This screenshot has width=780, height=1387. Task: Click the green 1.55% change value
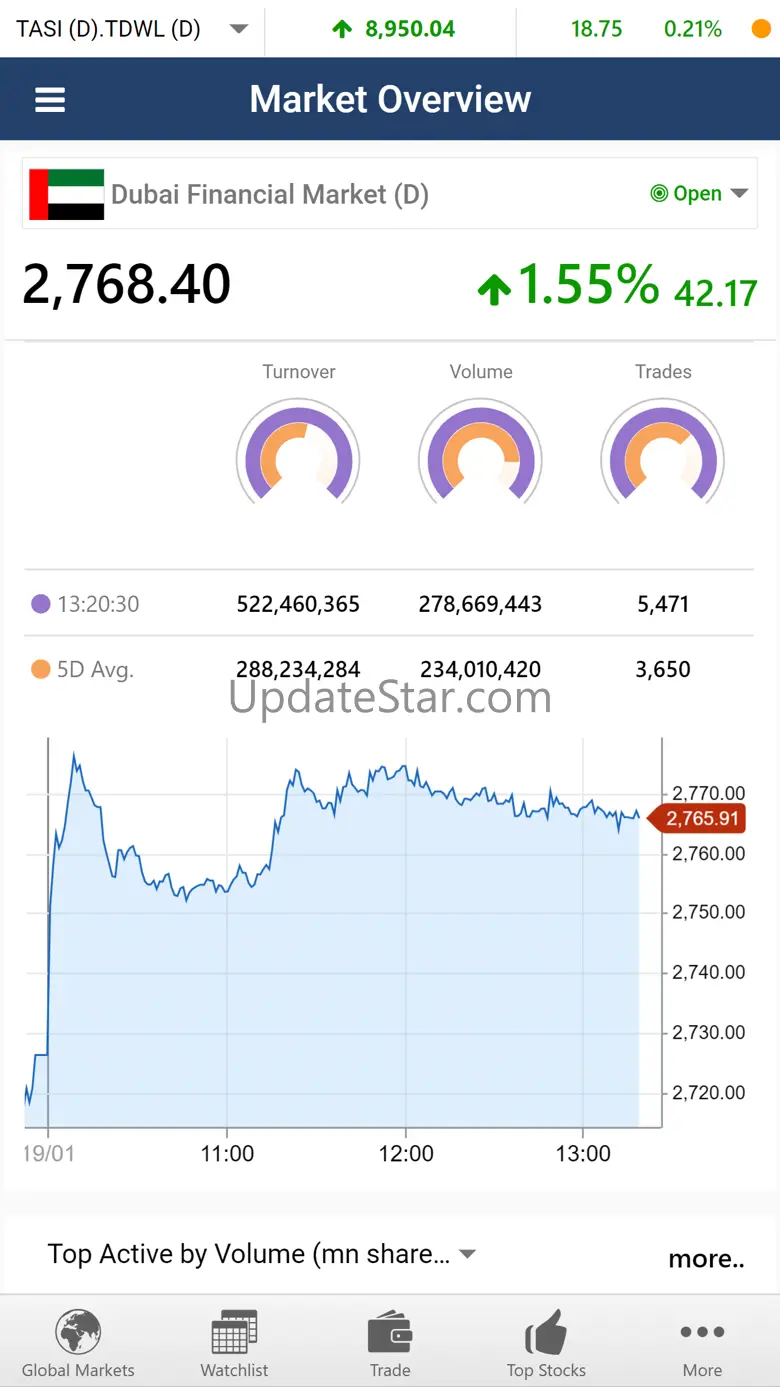click(x=587, y=285)
